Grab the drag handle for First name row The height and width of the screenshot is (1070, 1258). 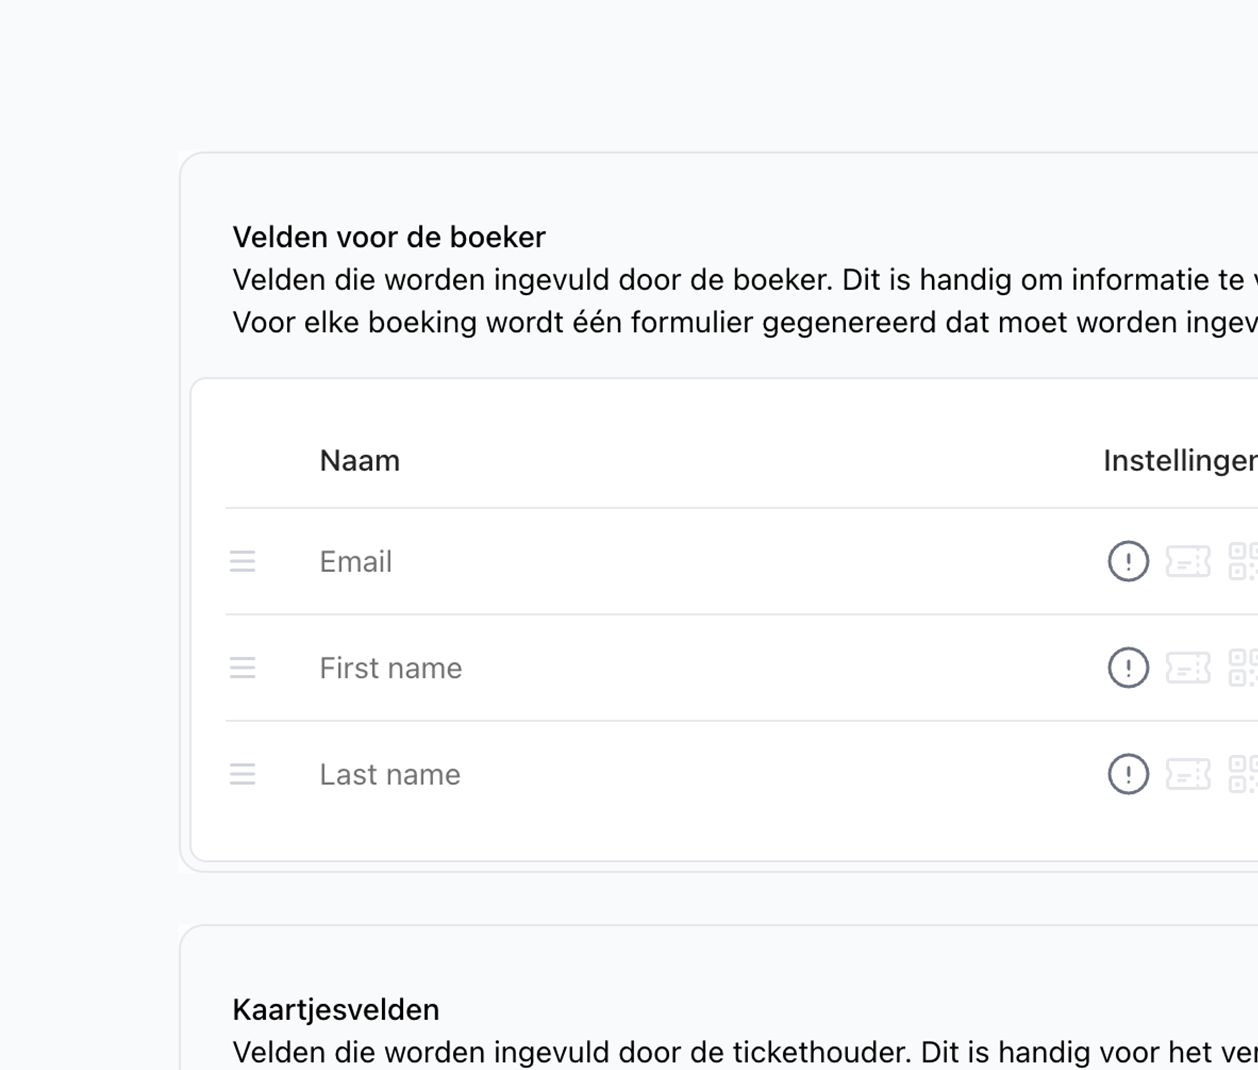pyautogui.click(x=243, y=667)
